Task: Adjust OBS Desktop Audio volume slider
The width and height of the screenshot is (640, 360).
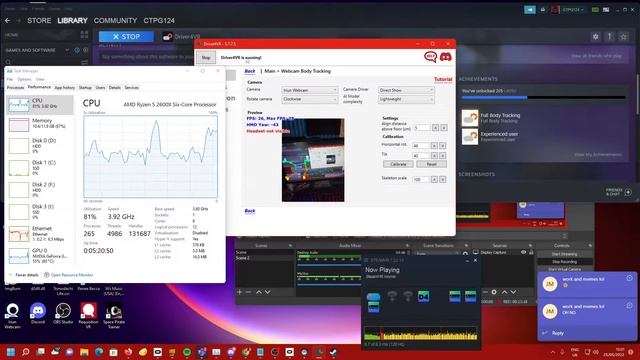Action: point(329,265)
